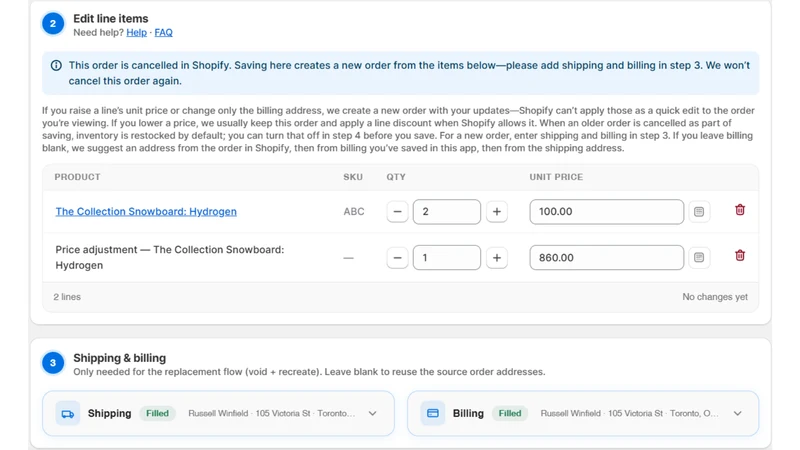Click the Billing Filled badge

click(510, 413)
